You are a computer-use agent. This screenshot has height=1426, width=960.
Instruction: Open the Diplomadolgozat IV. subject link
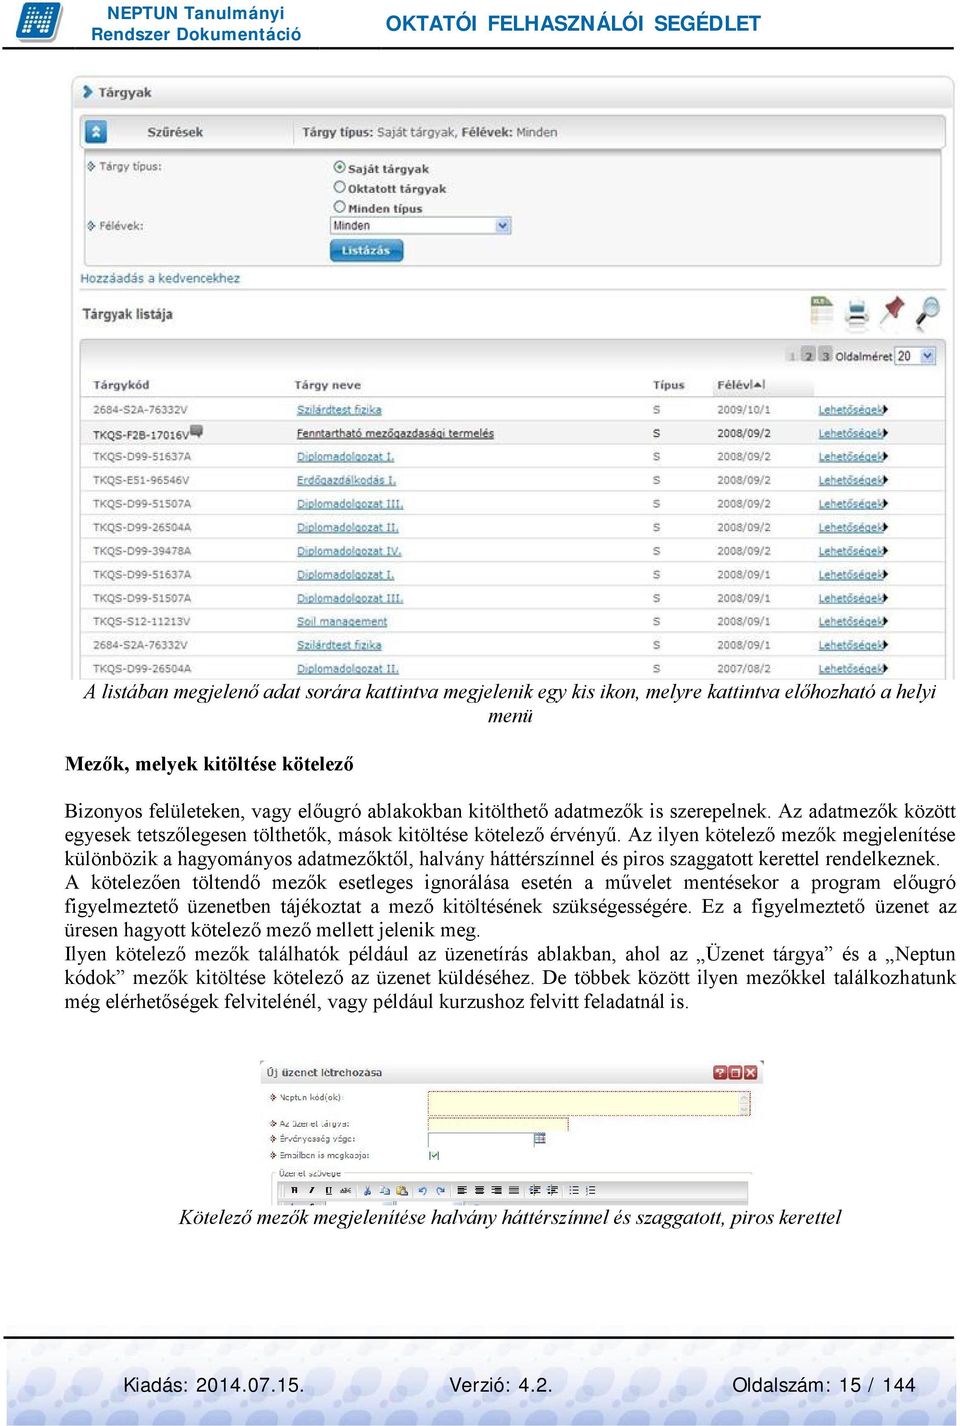(348, 551)
